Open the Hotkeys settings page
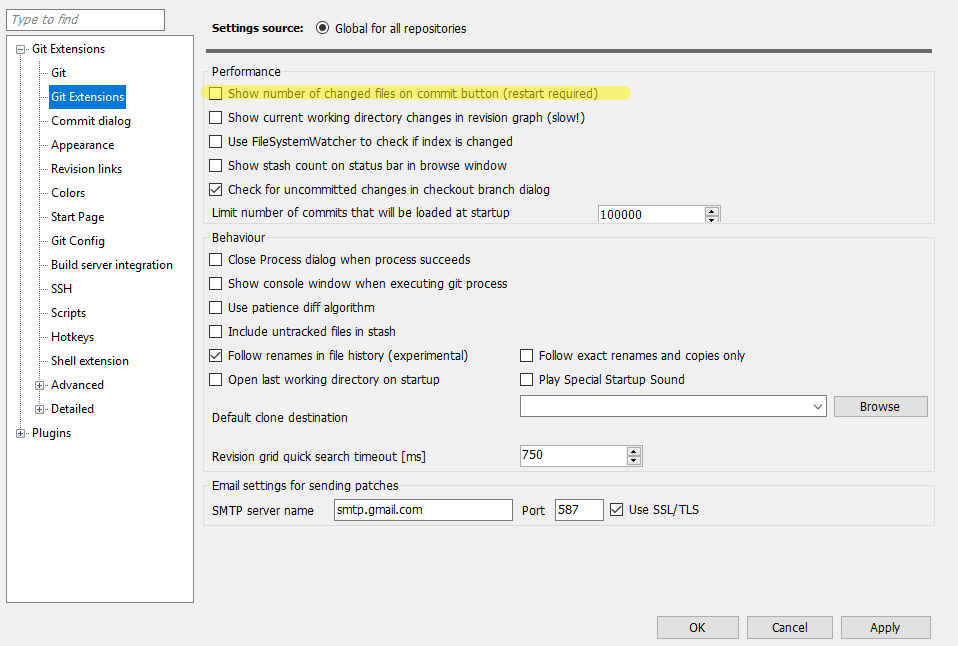Image resolution: width=958 pixels, height=646 pixels. pyautogui.click(x=71, y=336)
